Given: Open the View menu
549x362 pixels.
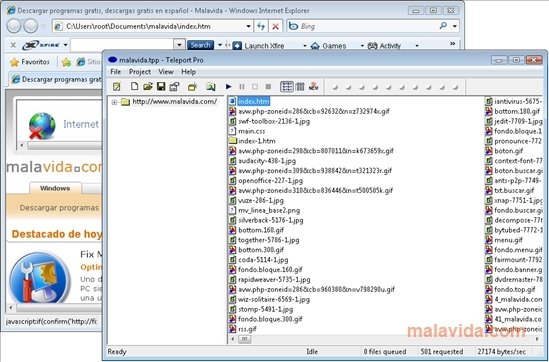Looking at the screenshot, I should point(166,72).
